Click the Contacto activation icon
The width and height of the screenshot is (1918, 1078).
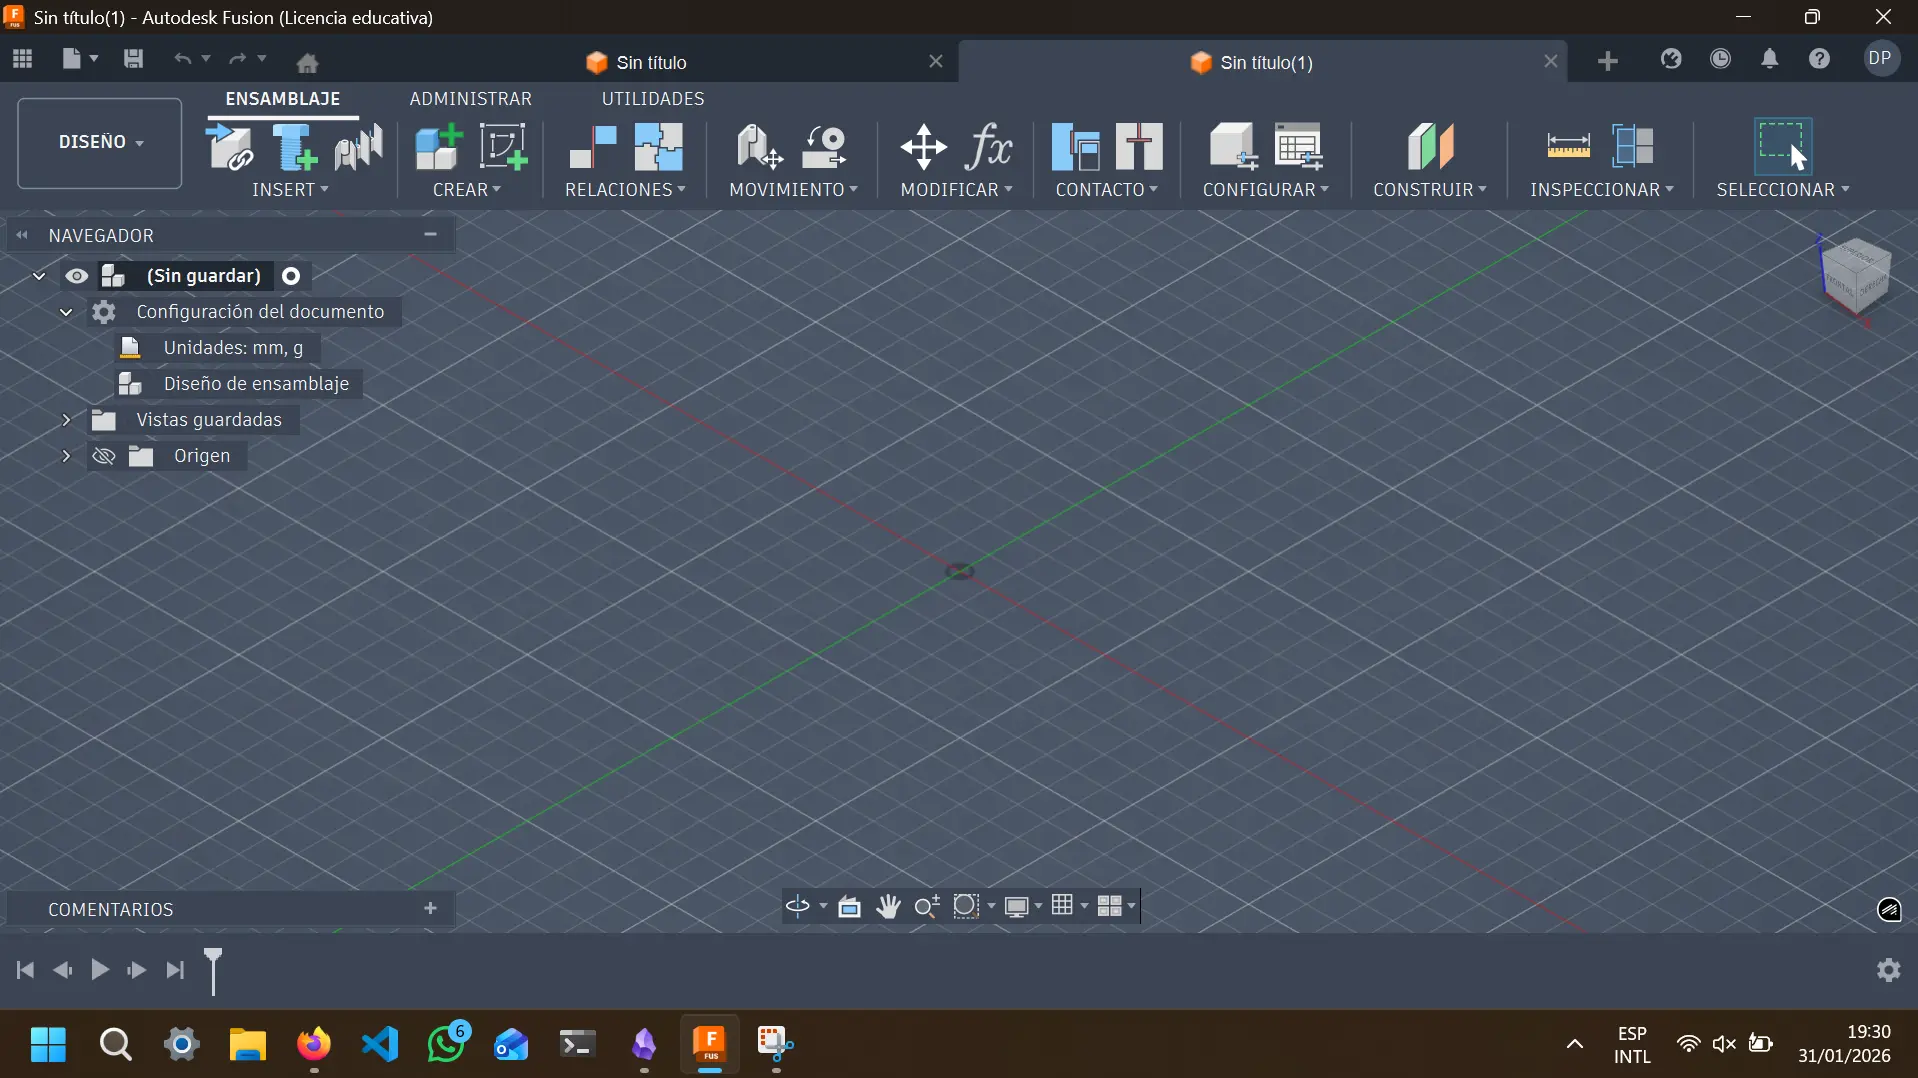point(1078,147)
